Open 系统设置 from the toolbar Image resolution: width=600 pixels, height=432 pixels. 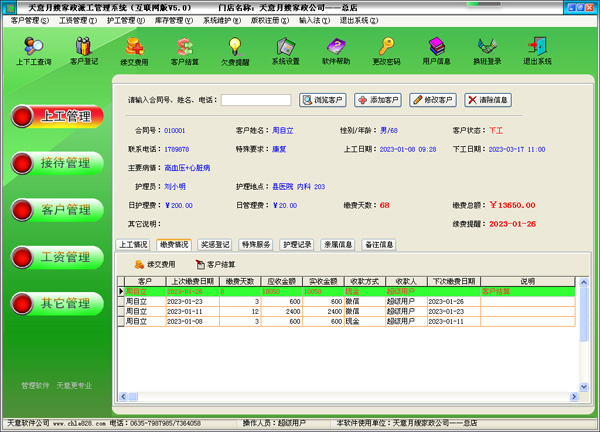pyautogui.click(x=285, y=51)
